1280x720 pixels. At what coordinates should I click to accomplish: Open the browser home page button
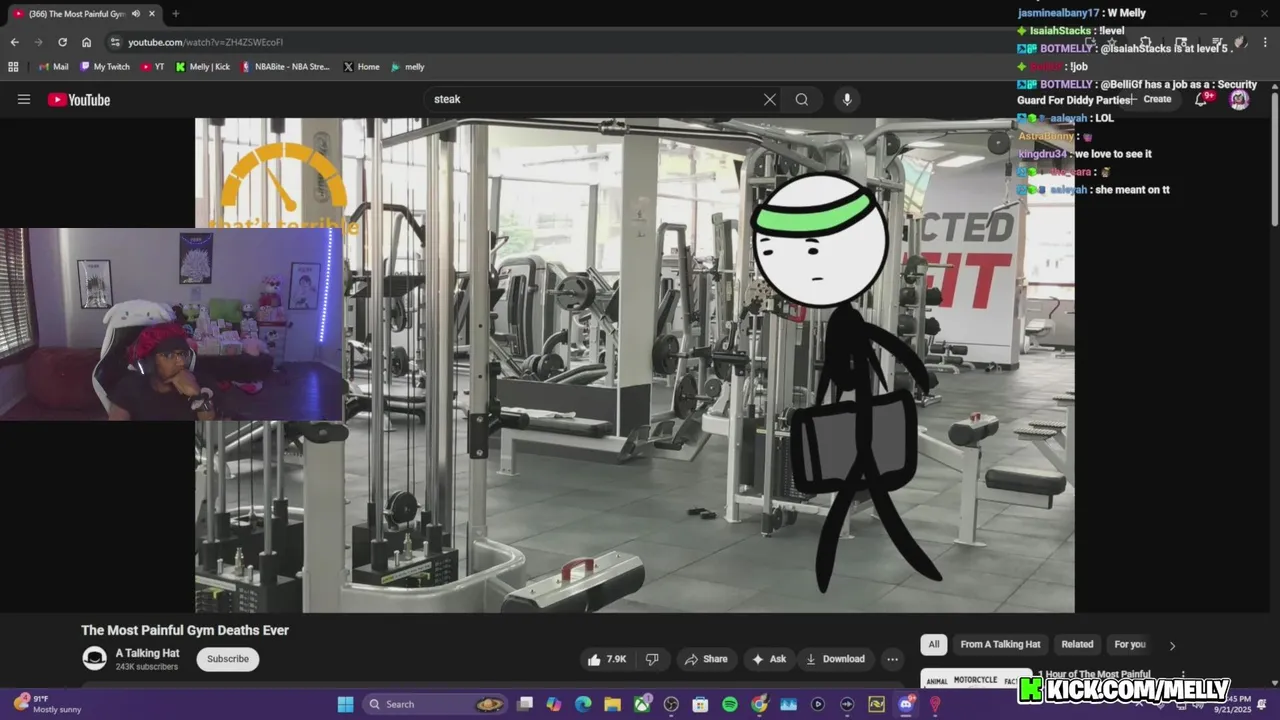(x=87, y=42)
